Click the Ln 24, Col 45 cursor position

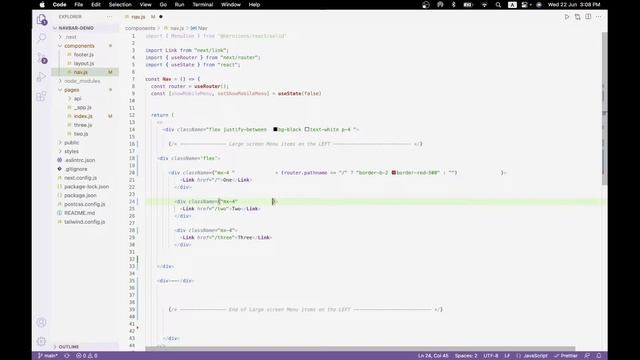(x=433, y=356)
